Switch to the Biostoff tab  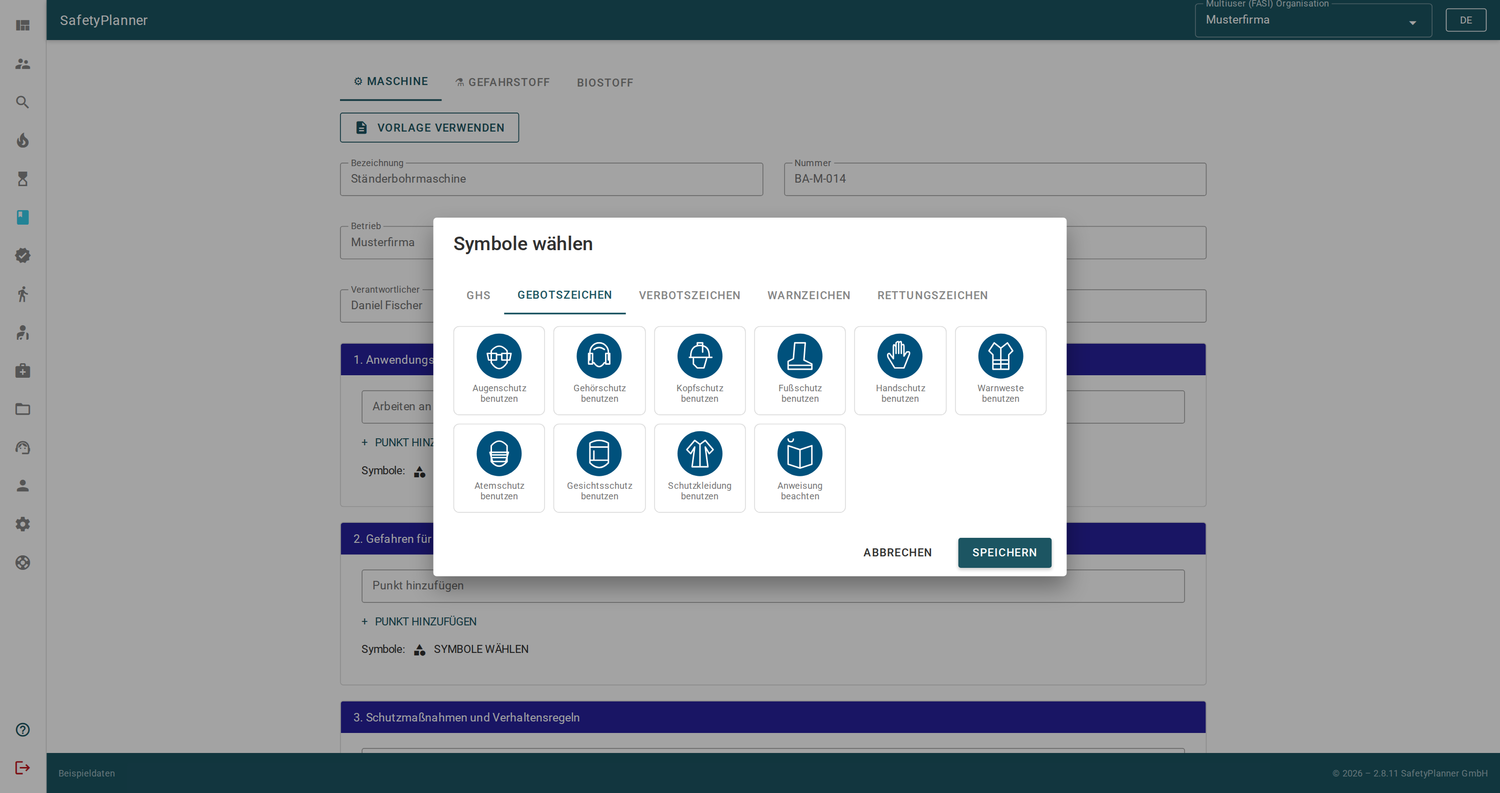pos(605,82)
